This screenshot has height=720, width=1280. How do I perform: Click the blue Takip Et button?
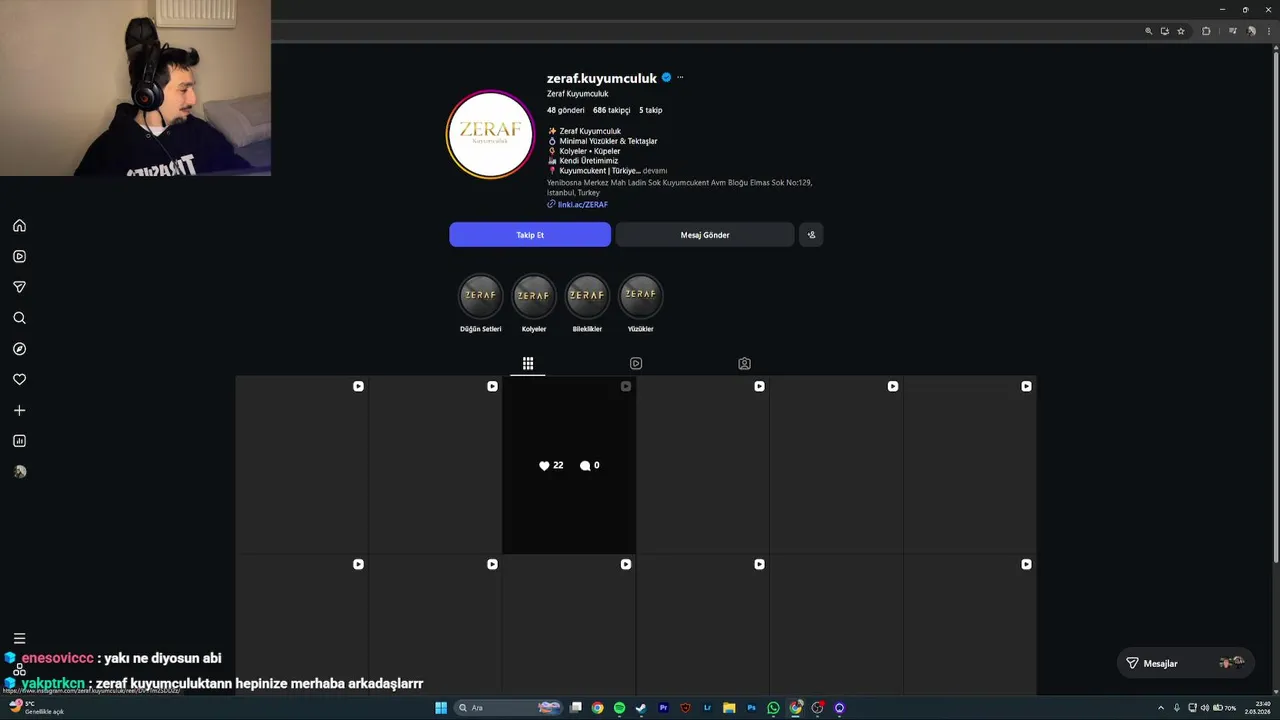tap(530, 235)
